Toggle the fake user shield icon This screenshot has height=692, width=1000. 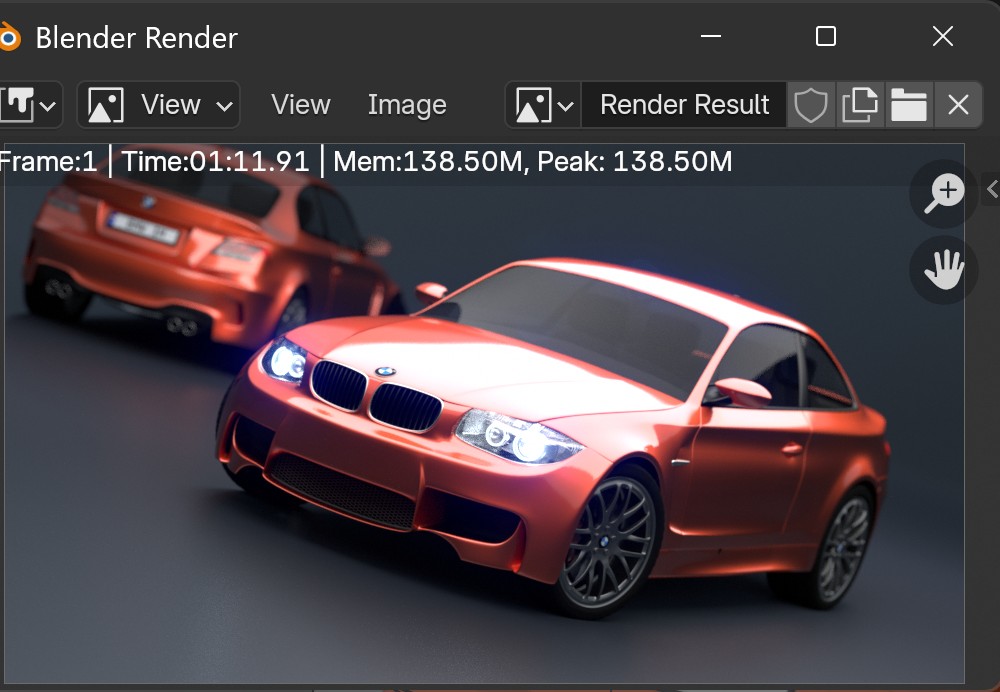pos(811,105)
